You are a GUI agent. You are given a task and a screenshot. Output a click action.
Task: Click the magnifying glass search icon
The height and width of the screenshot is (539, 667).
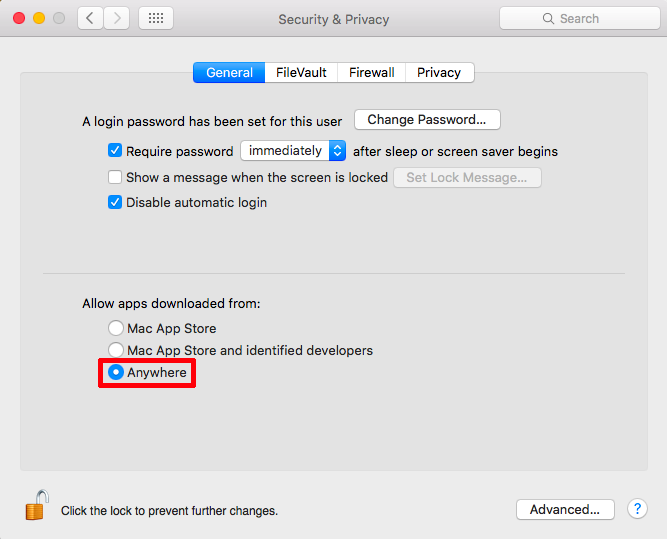(548, 19)
